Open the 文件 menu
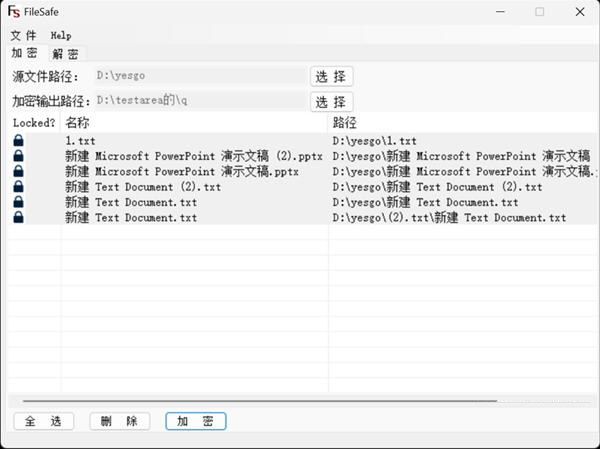Screen dimensions: 600x449 (x=23, y=36)
